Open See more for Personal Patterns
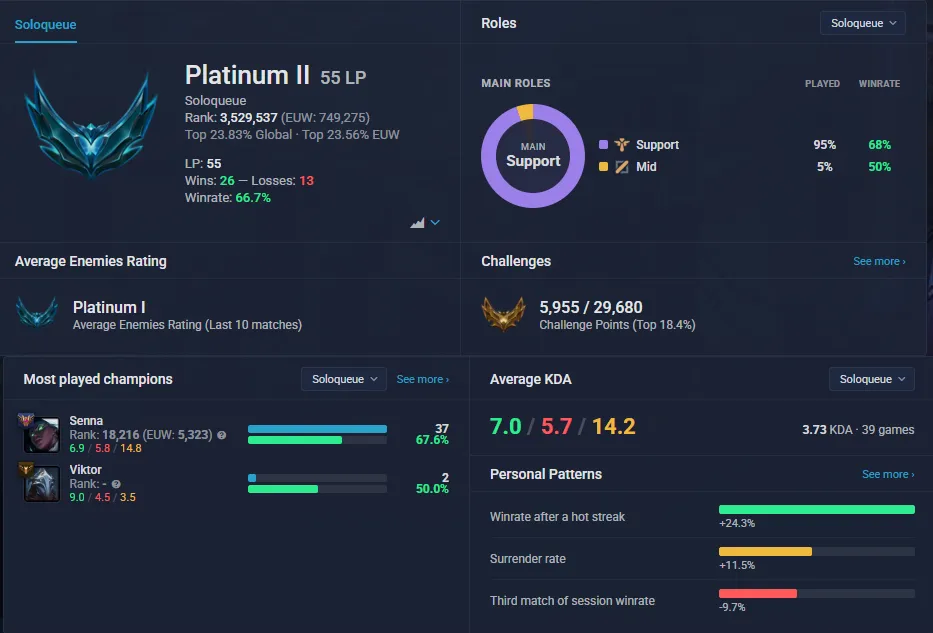 [x=888, y=474]
